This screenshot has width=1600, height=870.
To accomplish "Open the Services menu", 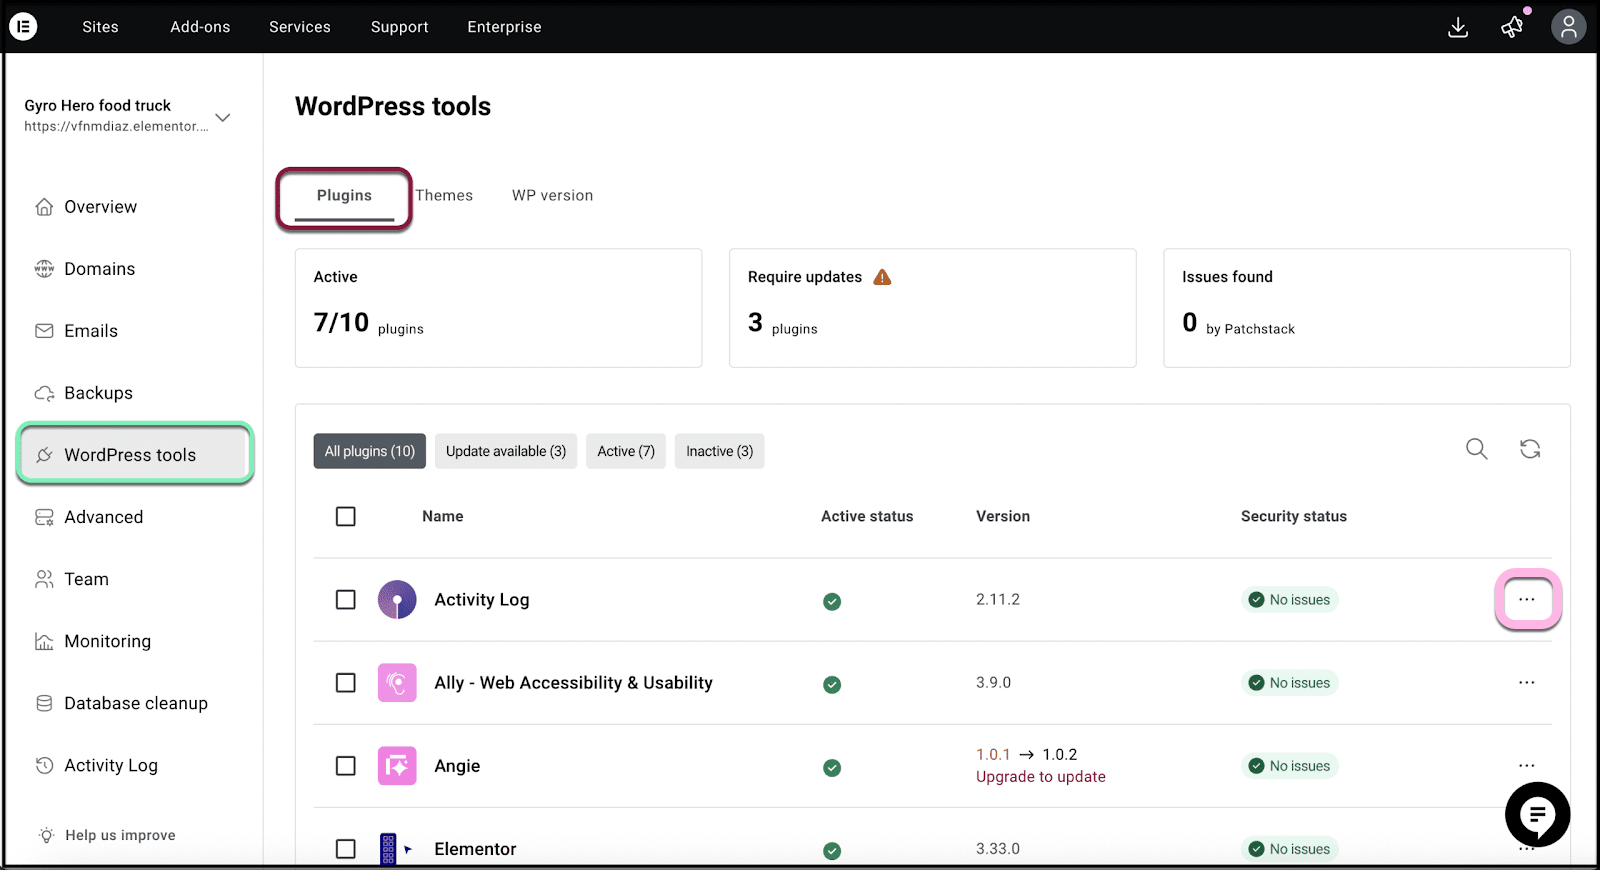I will tap(300, 27).
